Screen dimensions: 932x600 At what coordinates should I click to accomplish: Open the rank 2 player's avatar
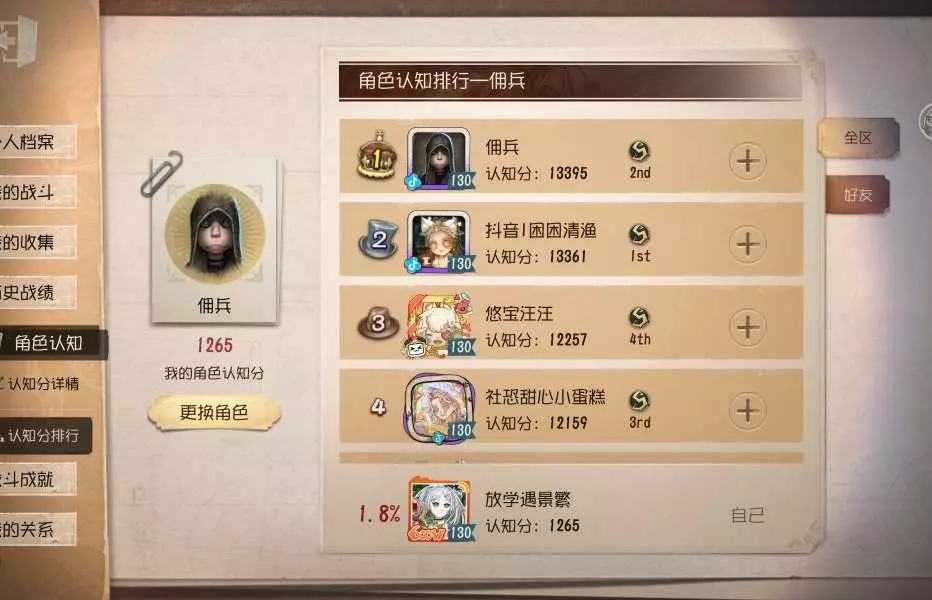440,242
